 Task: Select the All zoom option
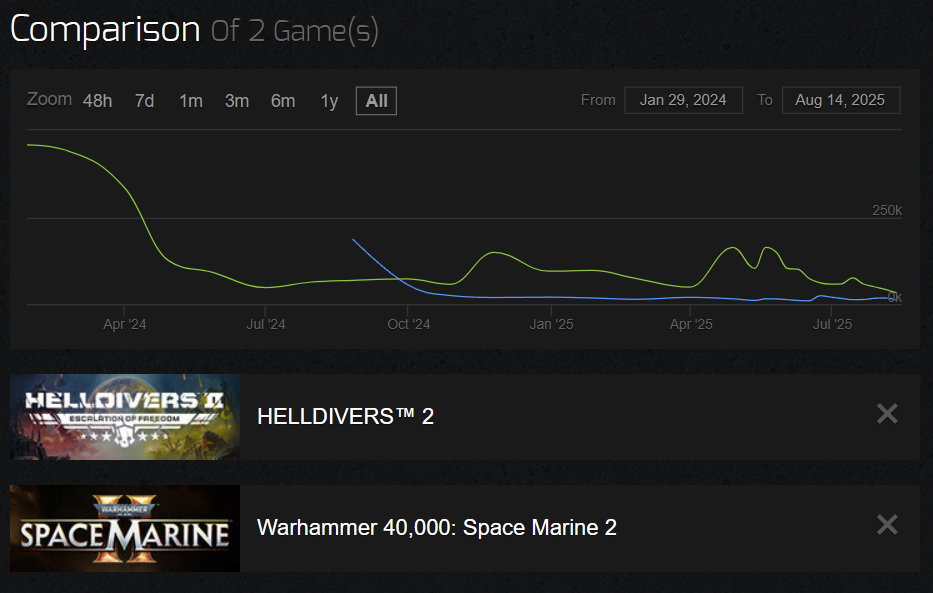376,101
